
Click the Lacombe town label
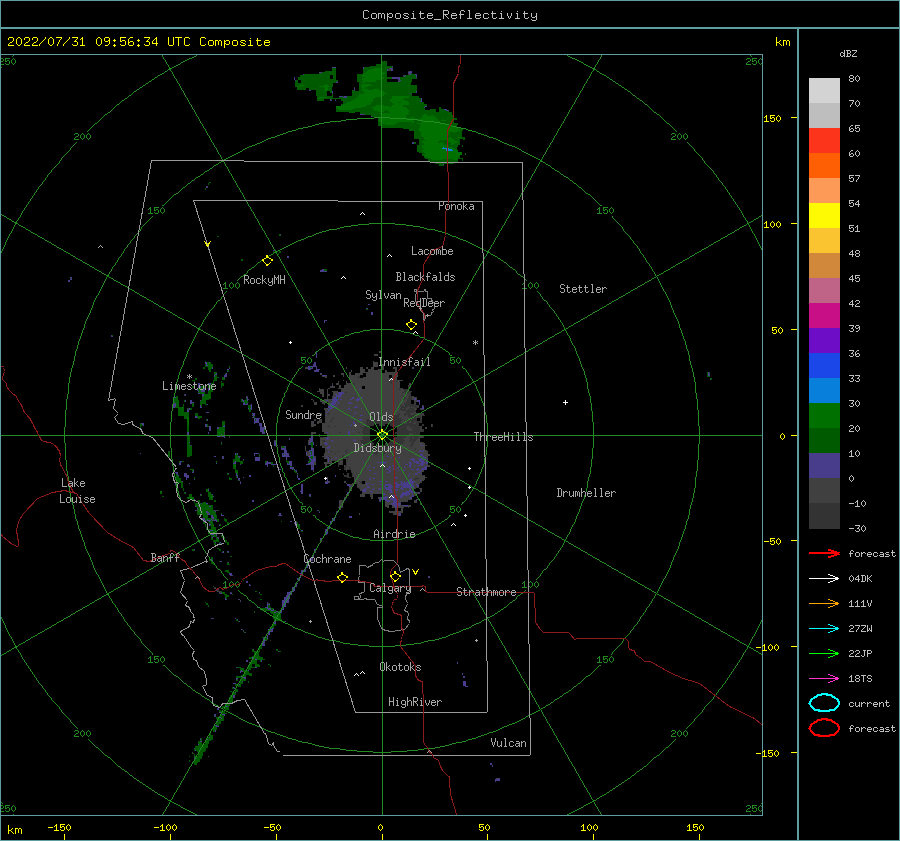(x=432, y=251)
